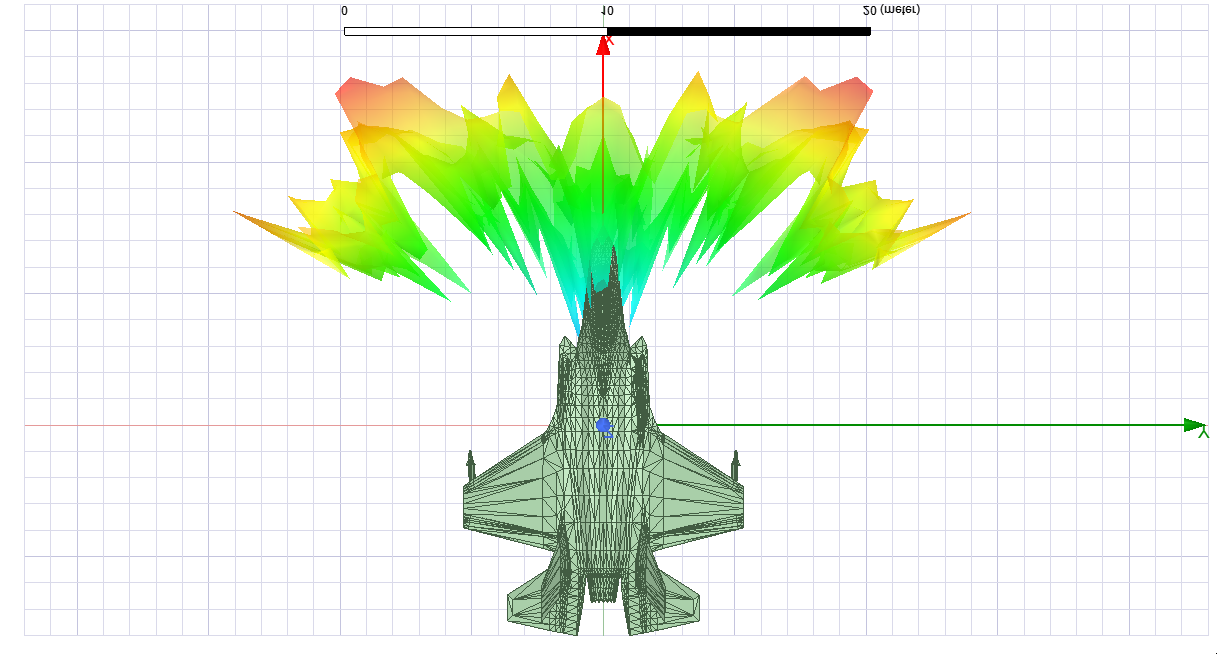Click the white half of scale bar
This screenshot has height=654, width=1217.
[474, 31]
